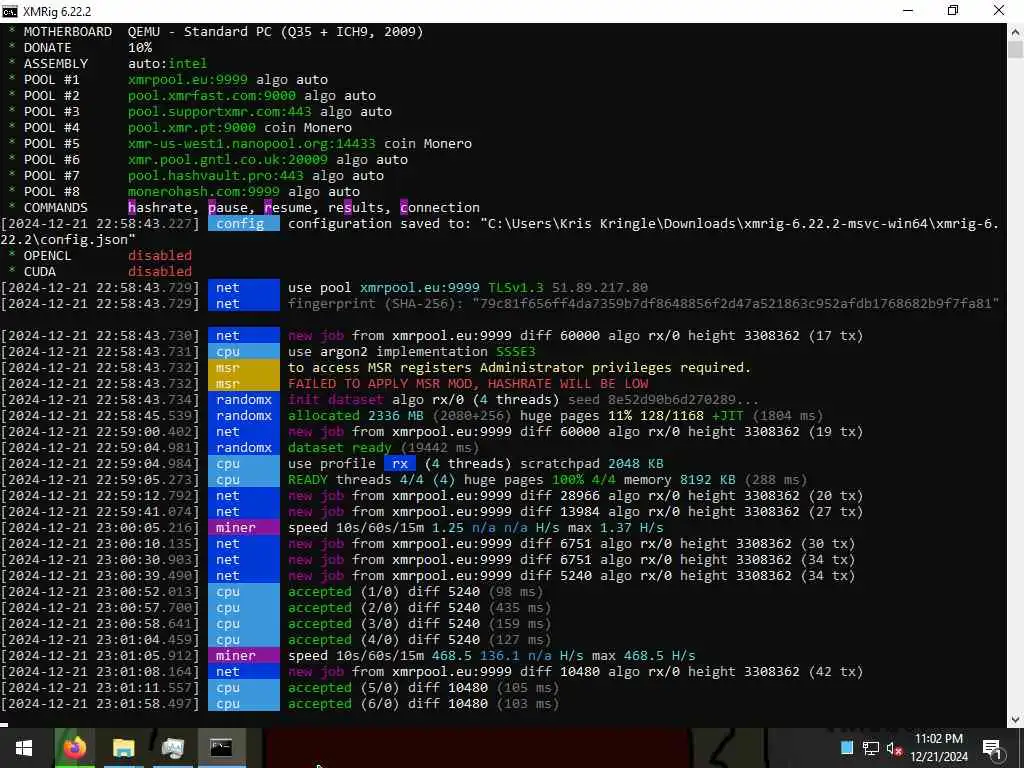
Task: Click the network status tray icon
Action: pyautogui.click(x=871, y=748)
